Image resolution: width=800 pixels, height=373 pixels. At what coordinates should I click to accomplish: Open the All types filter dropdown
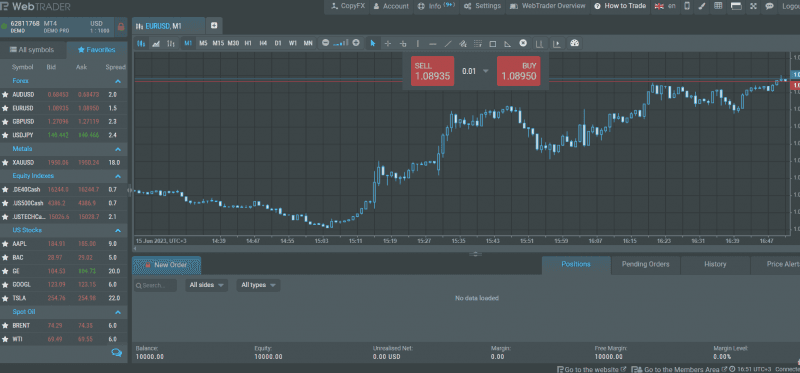(258, 285)
